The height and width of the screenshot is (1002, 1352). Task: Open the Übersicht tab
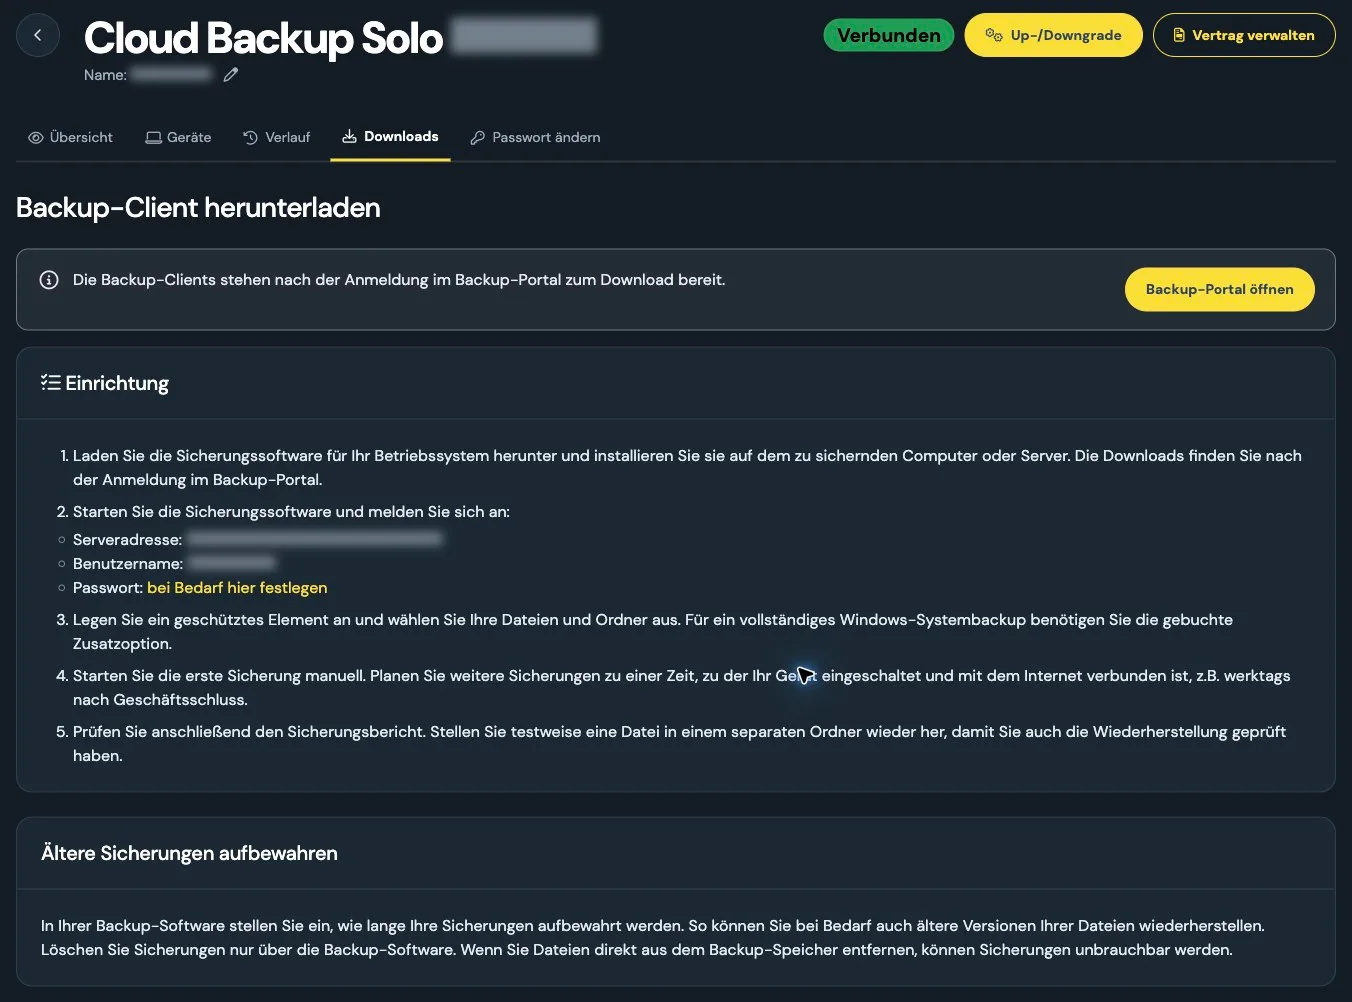pos(70,137)
